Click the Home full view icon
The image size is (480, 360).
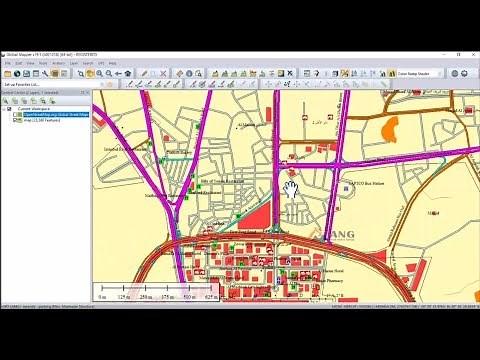128,74
